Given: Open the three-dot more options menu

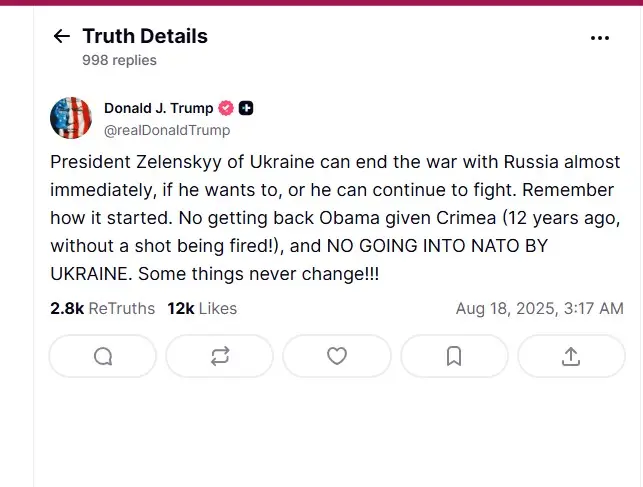Looking at the screenshot, I should pos(600,38).
